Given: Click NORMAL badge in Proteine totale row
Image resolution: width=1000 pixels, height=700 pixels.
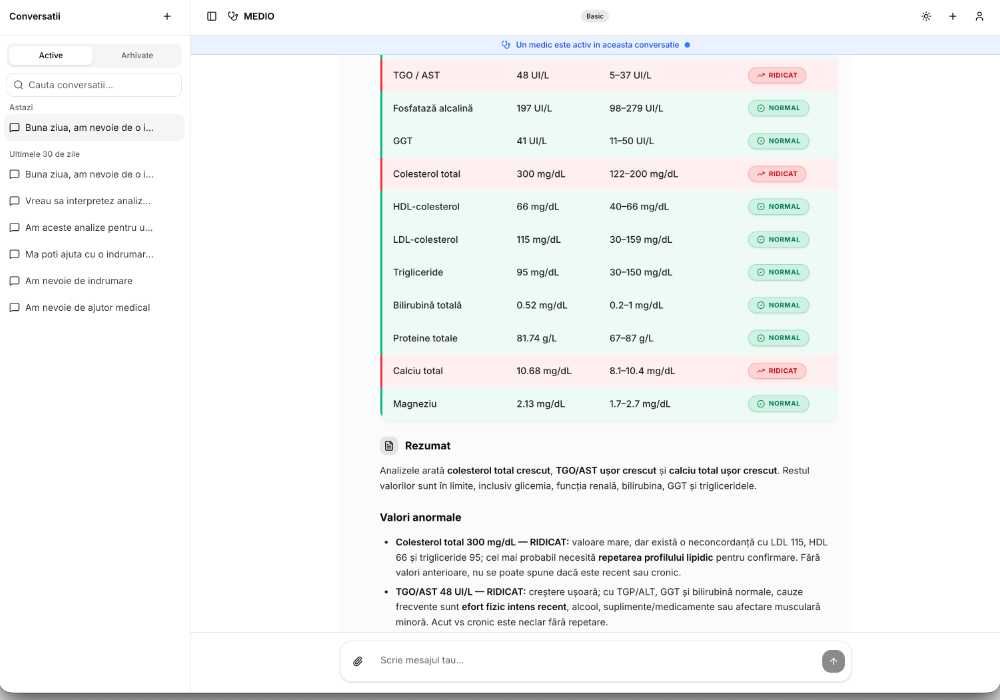Looking at the screenshot, I should pyautogui.click(x=778, y=338).
